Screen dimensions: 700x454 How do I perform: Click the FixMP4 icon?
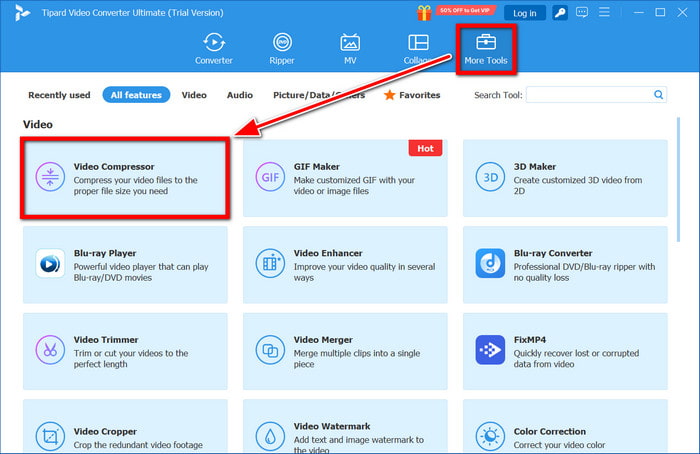[490, 350]
